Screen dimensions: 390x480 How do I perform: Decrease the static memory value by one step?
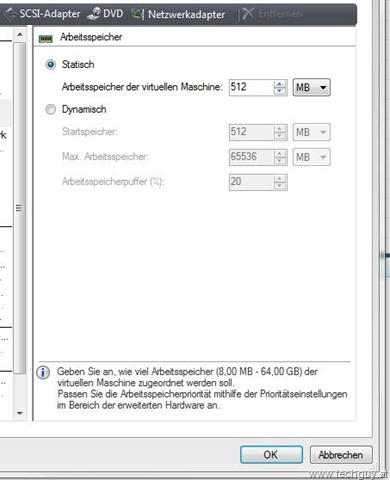click(x=280, y=91)
